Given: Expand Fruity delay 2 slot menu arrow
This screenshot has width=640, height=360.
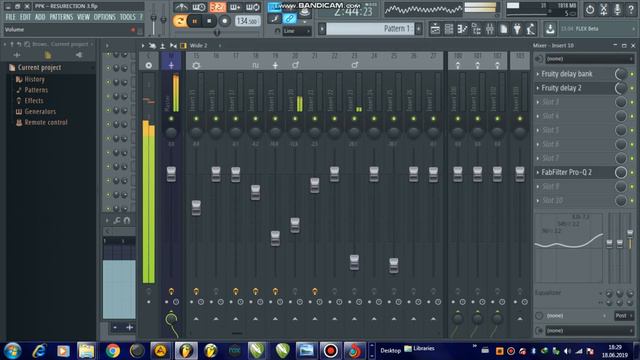Looking at the screenshot, I should [538, 88].
